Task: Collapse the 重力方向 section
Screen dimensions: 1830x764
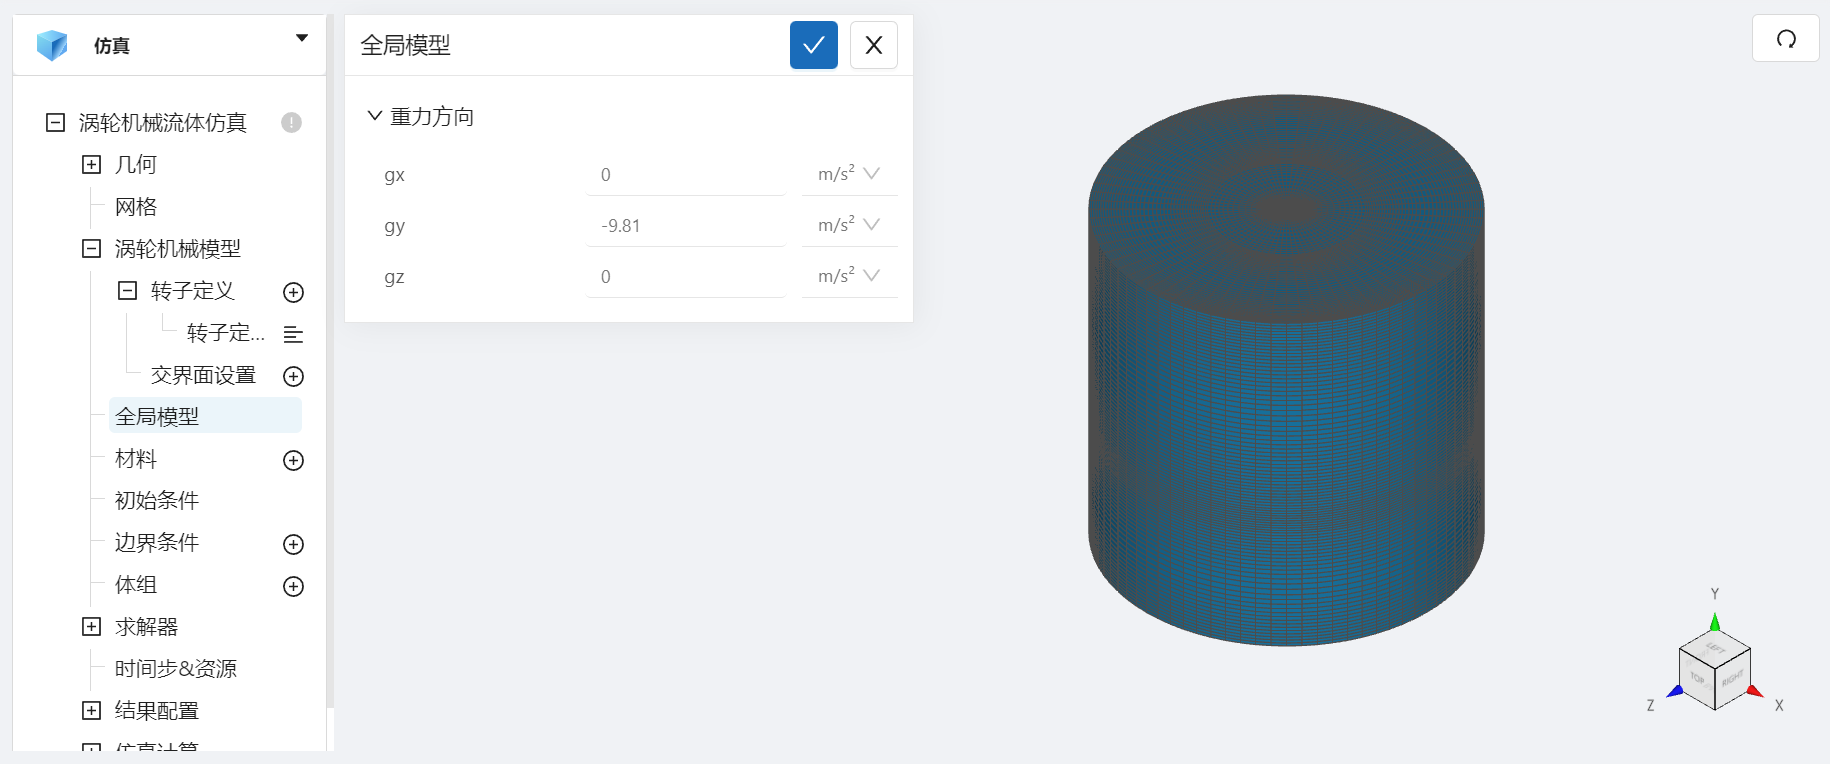Action: coord(375,116)
